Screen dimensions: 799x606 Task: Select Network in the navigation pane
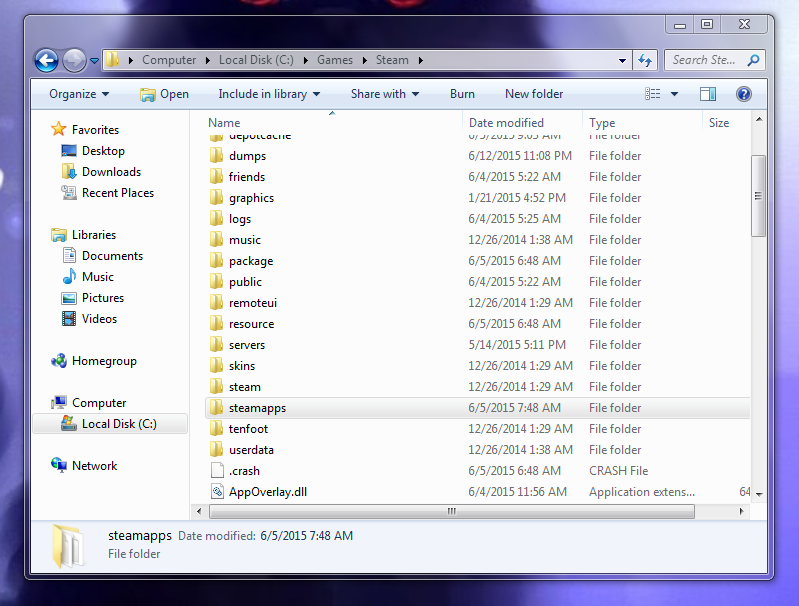(x=94, y=466)
